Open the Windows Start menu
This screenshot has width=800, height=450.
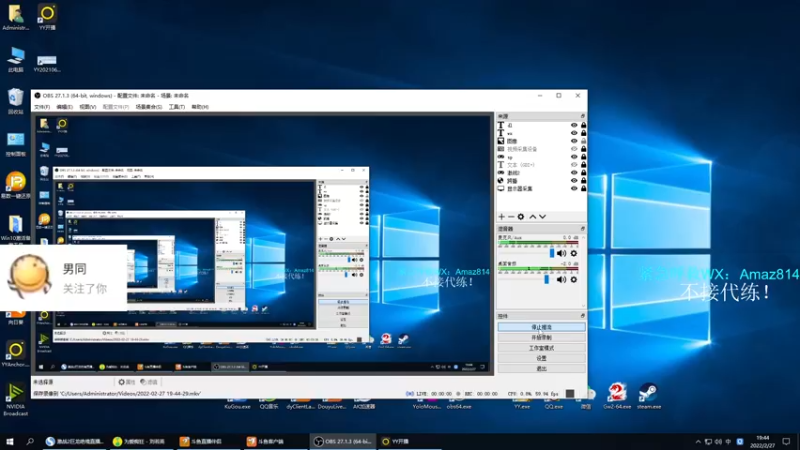tap(9, 441)
